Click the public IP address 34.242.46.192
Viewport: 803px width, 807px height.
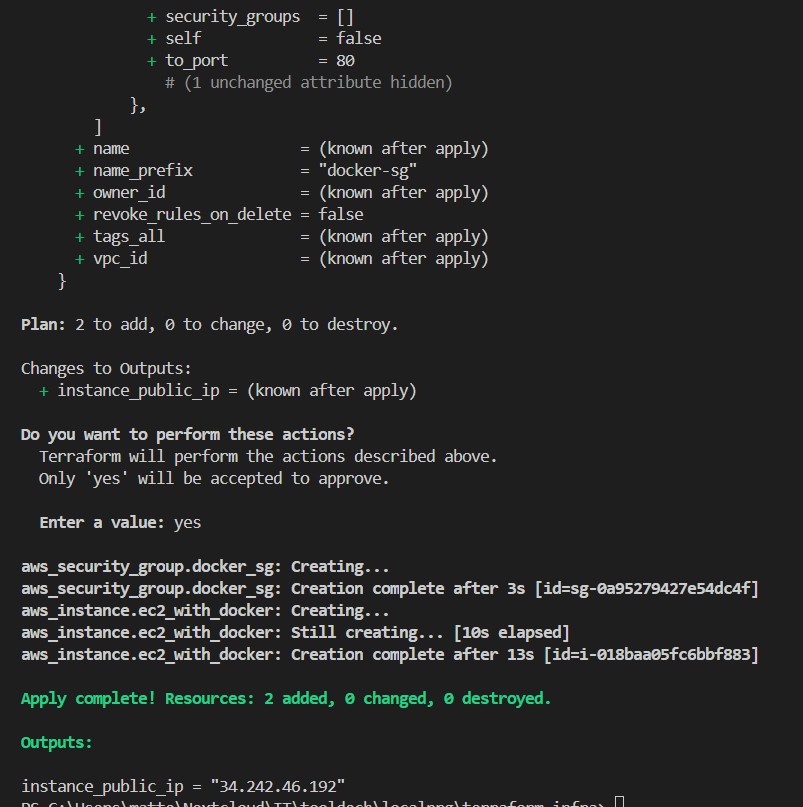pos(277,786)
